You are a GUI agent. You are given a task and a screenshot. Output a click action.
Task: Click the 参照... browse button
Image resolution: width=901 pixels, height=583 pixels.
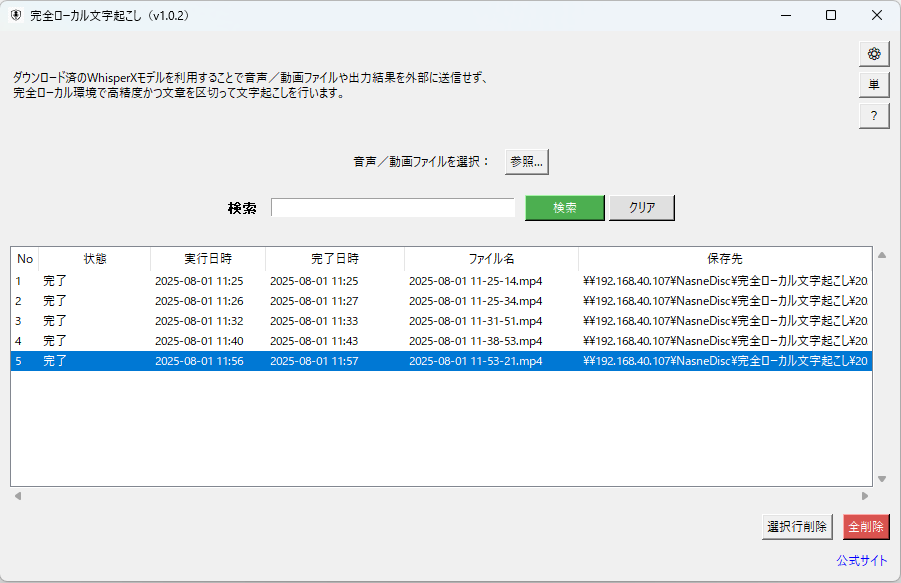[x=526, y=161]
